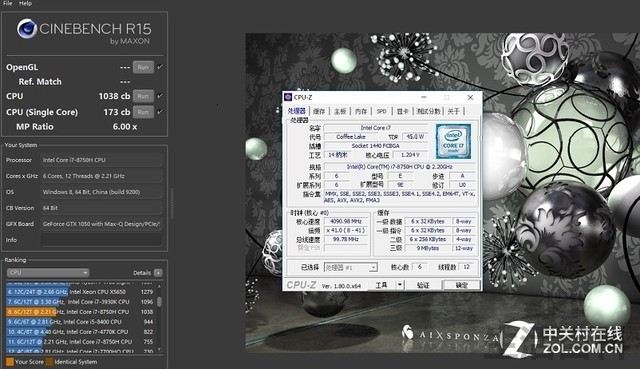This screenshot has height=369, width=640.
Task: Close the CPU-Z window
Action: pos(470,97)
